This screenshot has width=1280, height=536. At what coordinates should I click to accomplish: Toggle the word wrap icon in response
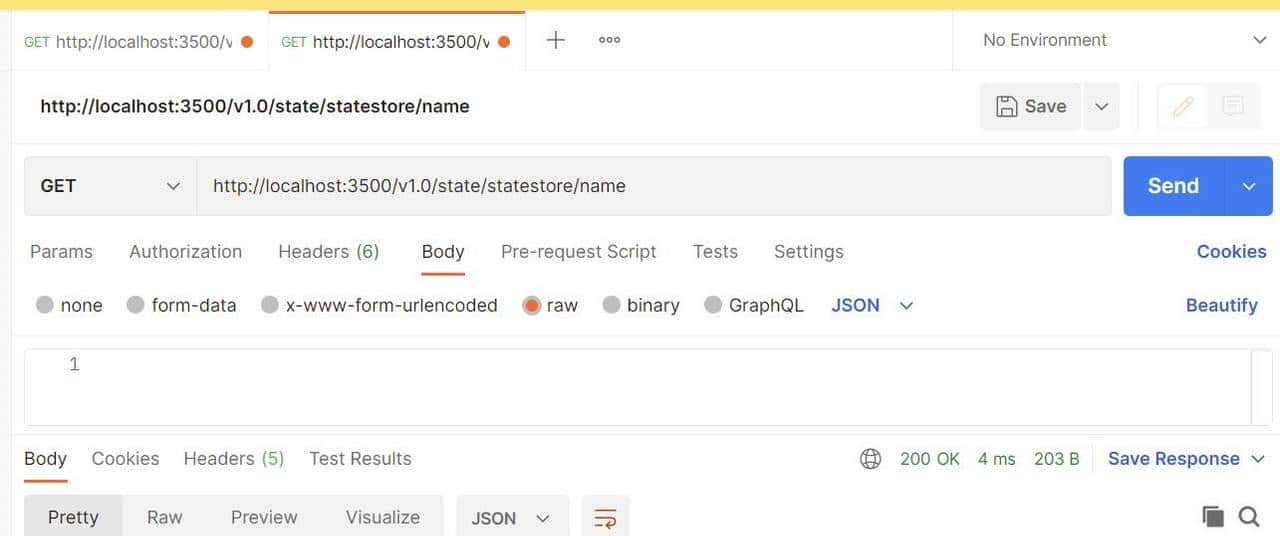(x=605, y=517)
